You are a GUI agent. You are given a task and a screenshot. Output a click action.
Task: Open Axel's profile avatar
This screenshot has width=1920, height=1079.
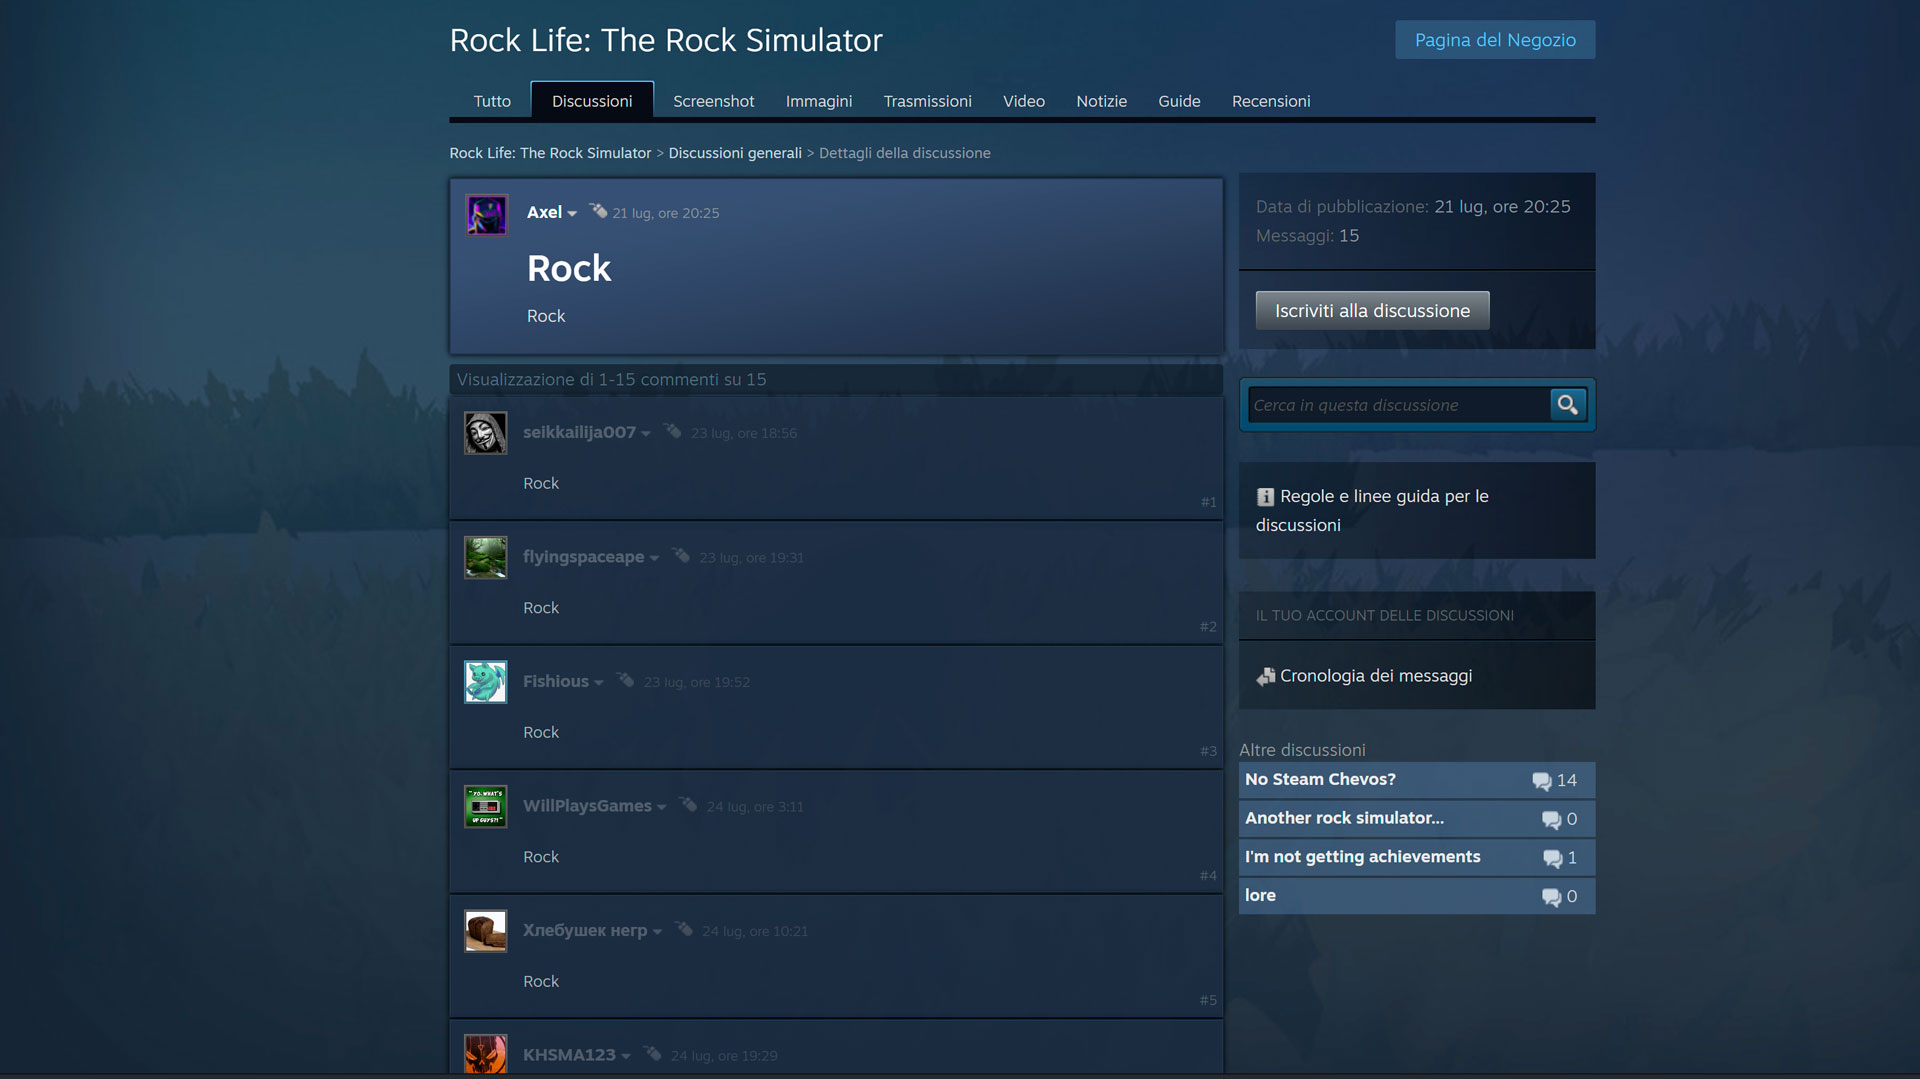[x=486, y=214]
